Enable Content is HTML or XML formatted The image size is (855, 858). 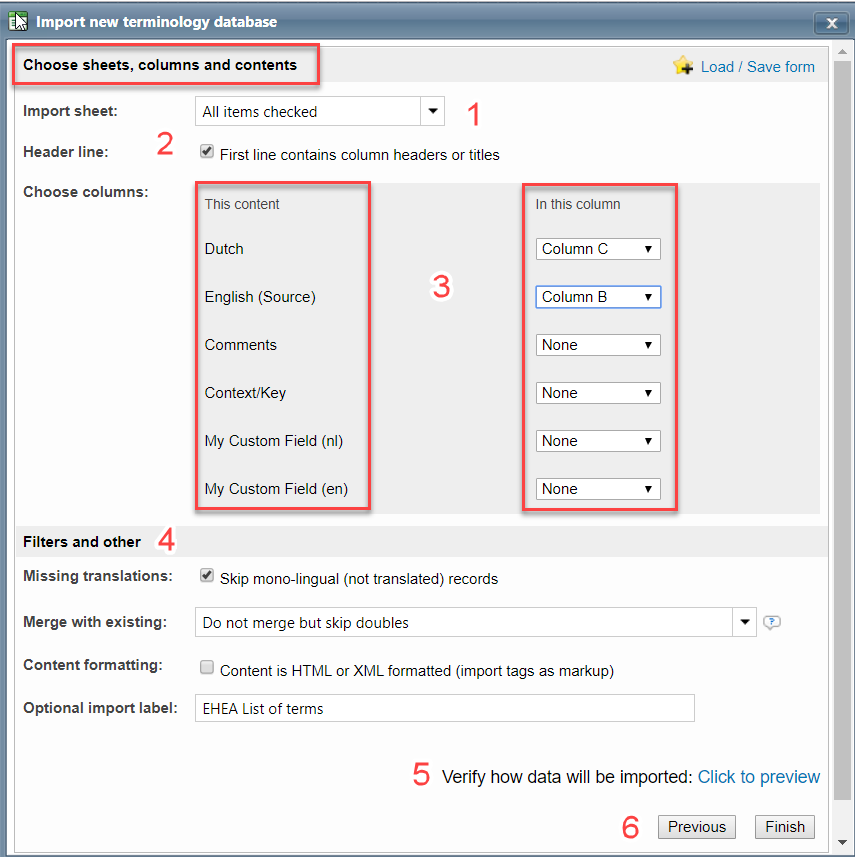point(207,668)
